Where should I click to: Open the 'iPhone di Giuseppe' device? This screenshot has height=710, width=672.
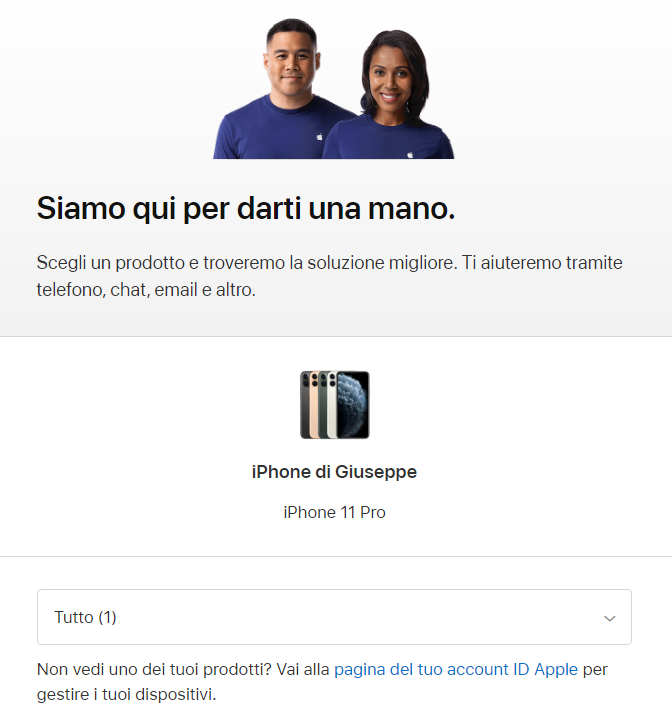[334, 472]
